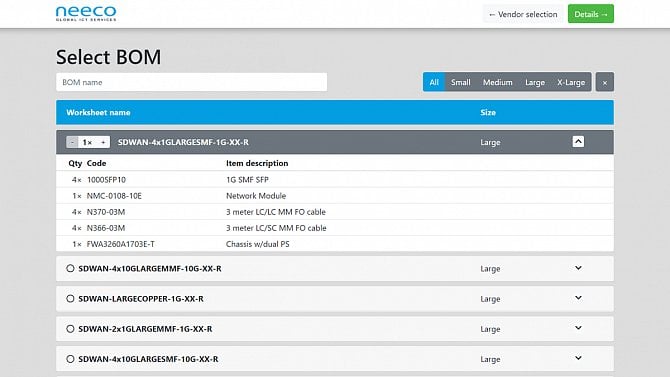Filter BOMs by Large size

click(x=535, y=82)
